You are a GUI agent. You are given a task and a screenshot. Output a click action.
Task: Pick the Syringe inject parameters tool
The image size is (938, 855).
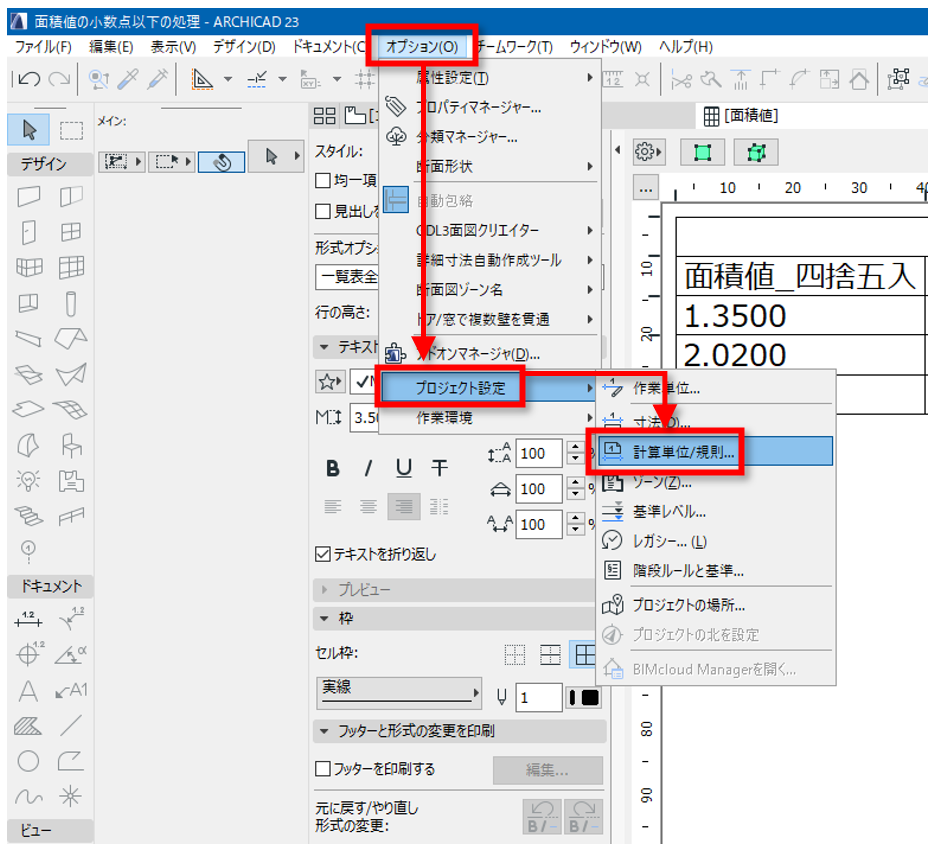coord(157,79)
